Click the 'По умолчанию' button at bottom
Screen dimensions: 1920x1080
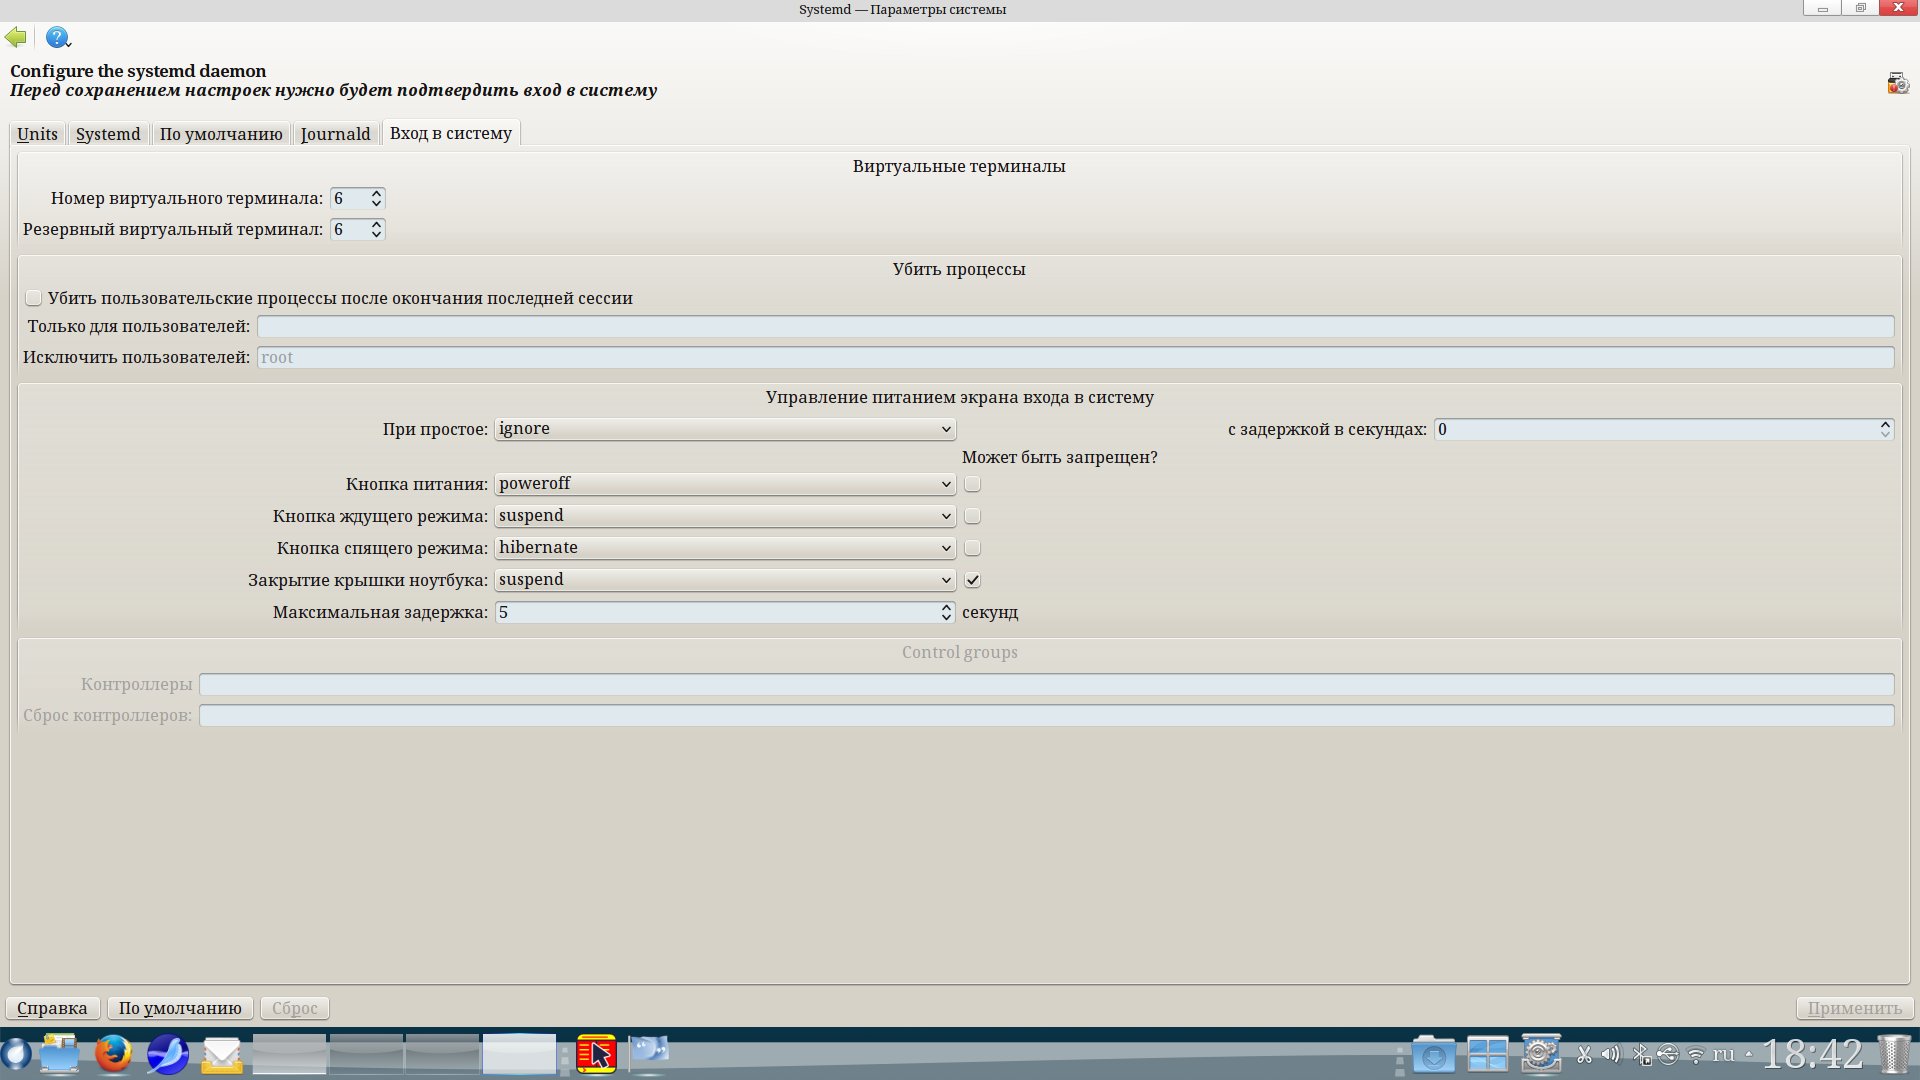(x=180, y=1008)
